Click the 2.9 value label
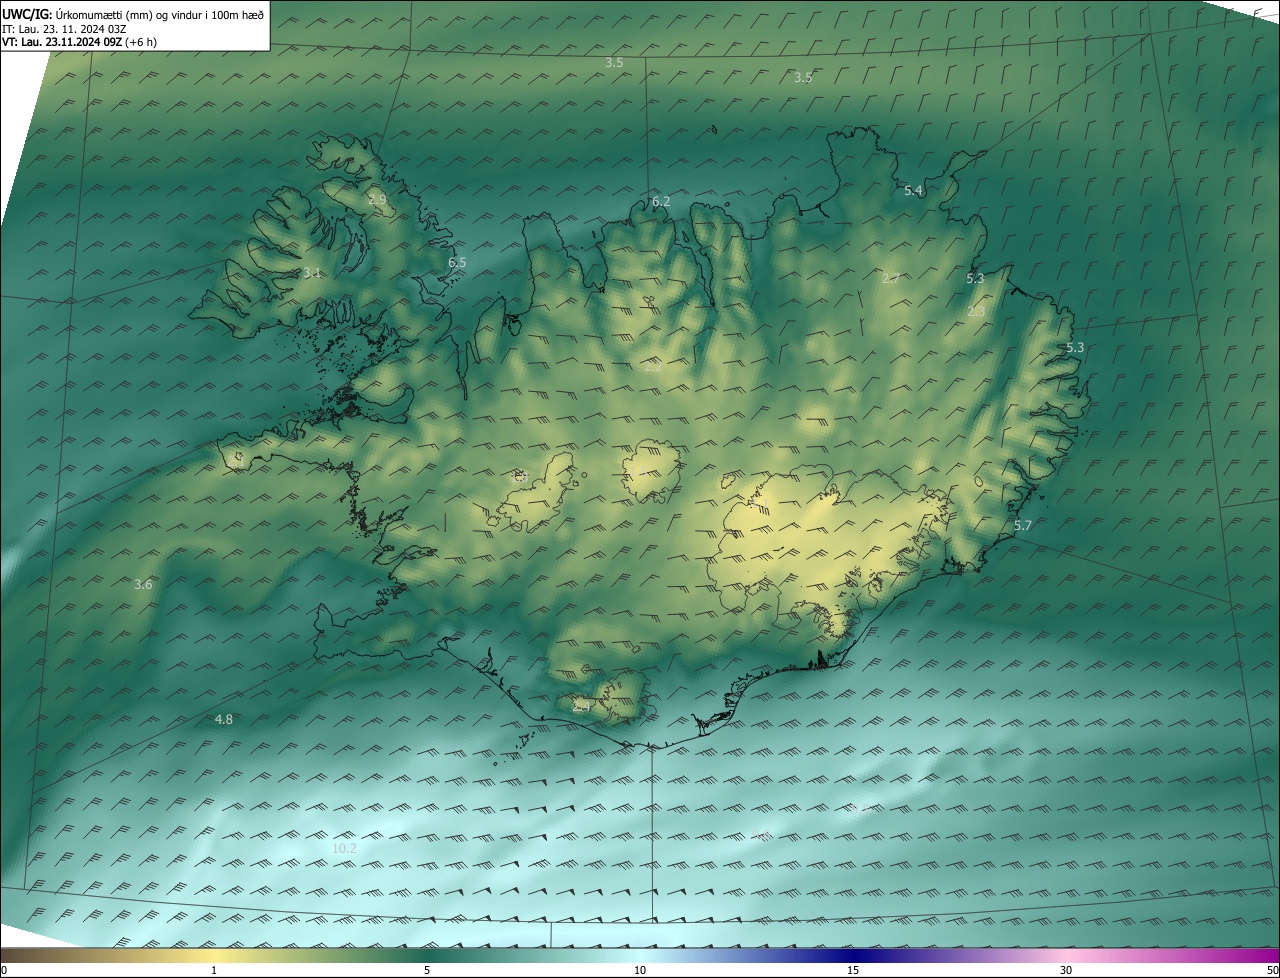This screenshot has height=978, width=1280. pos(377,200)
